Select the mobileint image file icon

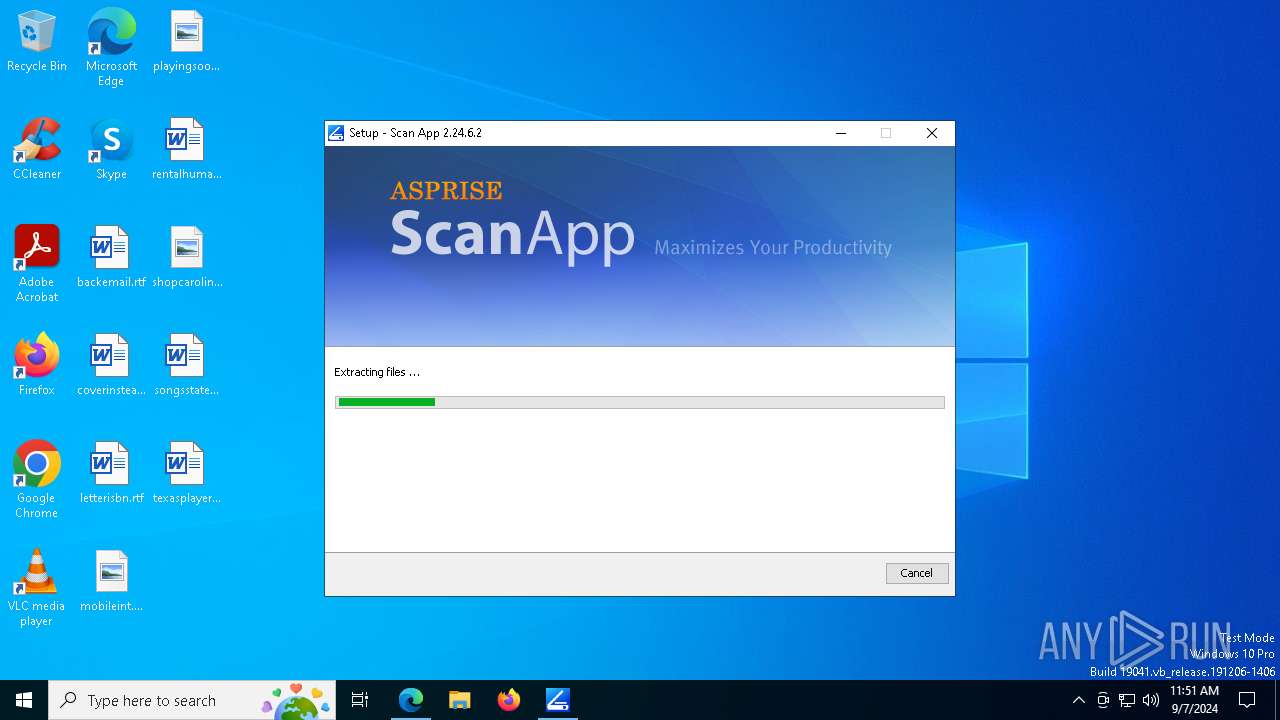click(111, 582)
